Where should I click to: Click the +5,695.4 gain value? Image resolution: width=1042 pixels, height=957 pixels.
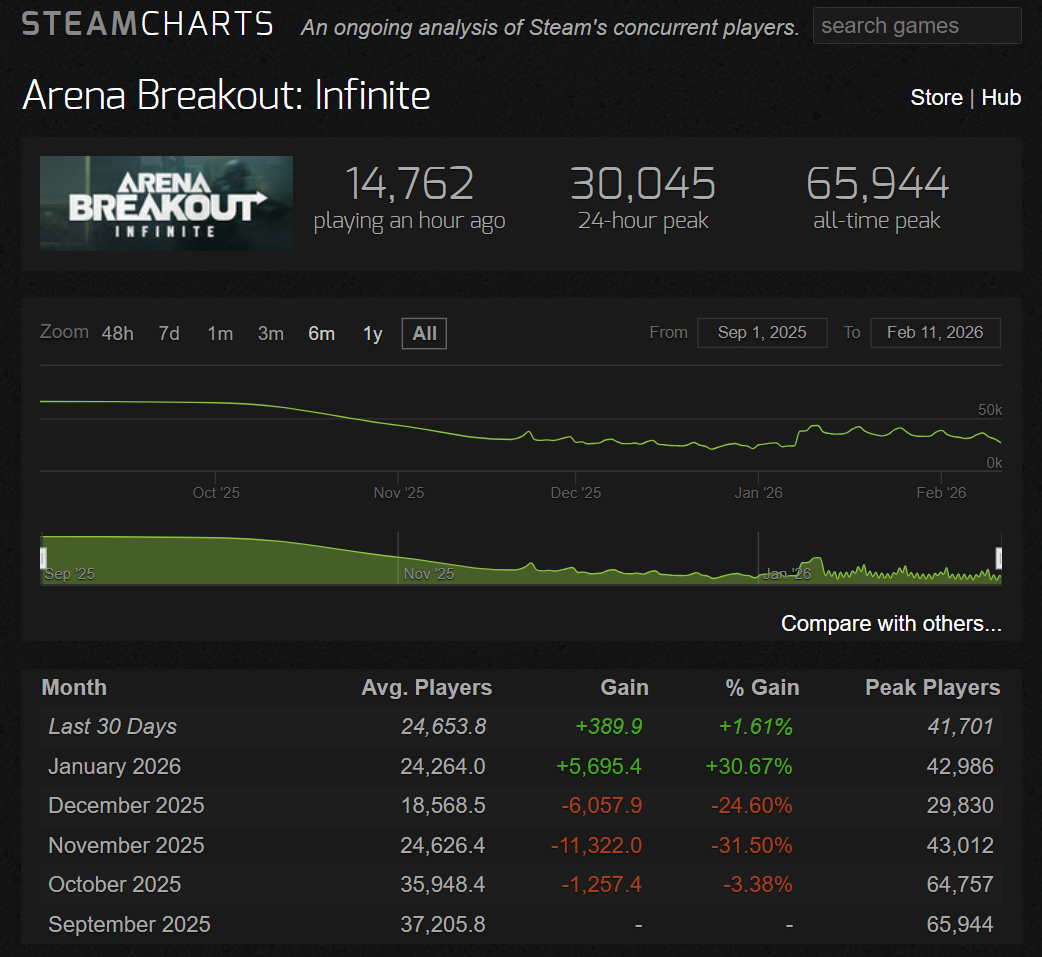click(x=599, y=766)
